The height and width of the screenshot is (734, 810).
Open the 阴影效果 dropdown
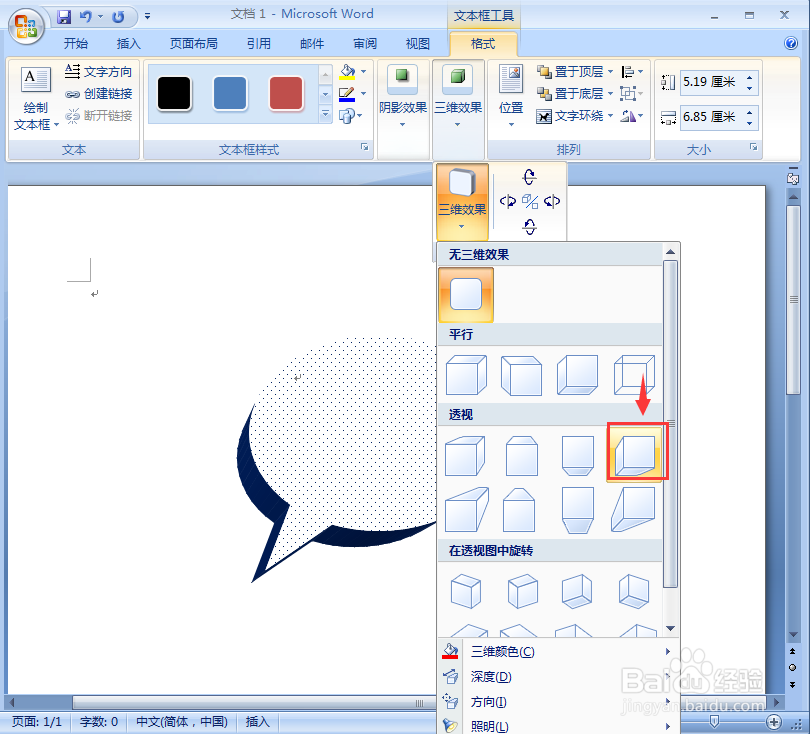pos(403,97)
